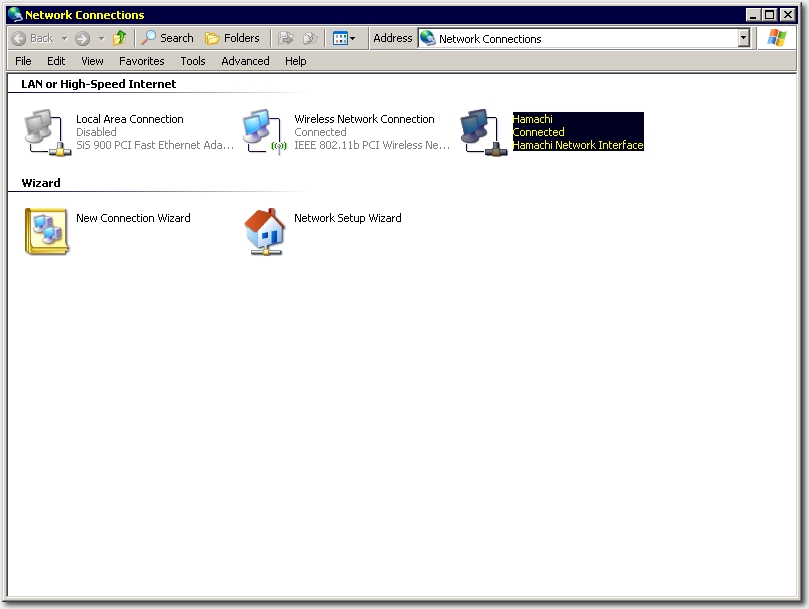Viewport: 809px width, 609px height.
Task: Open the File menu
Action: 23,61
